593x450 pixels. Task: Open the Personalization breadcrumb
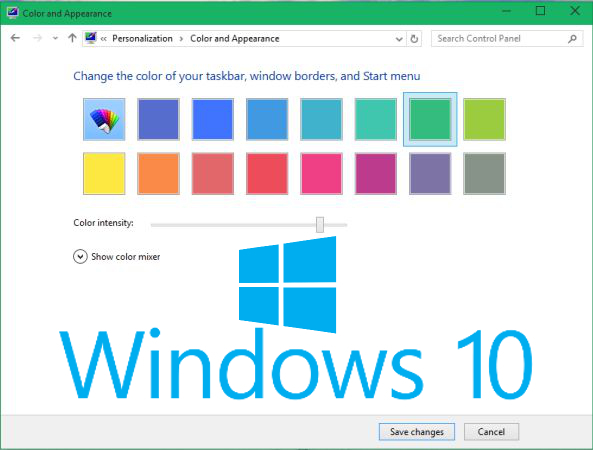point(142,39)
